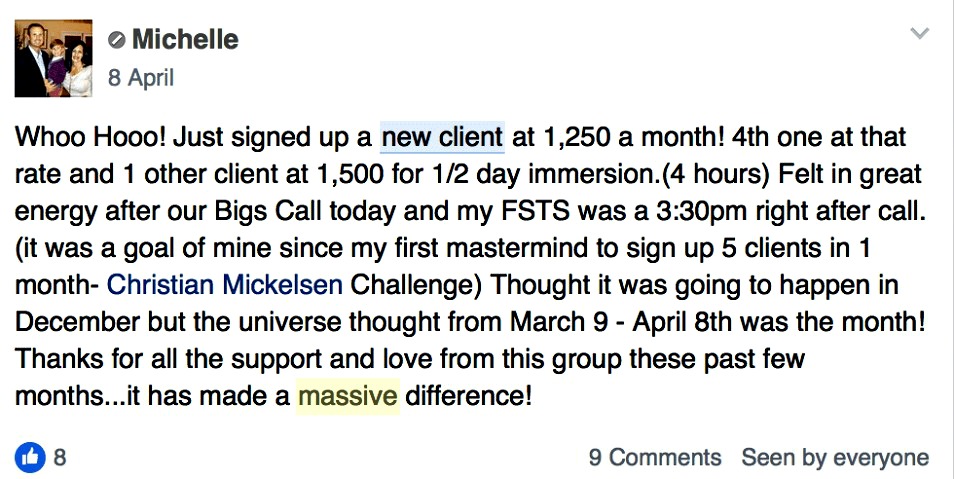
Task: Open the 'Seen by everyone' viewer list
Action: pyautogui.click(x=835, y=457)
